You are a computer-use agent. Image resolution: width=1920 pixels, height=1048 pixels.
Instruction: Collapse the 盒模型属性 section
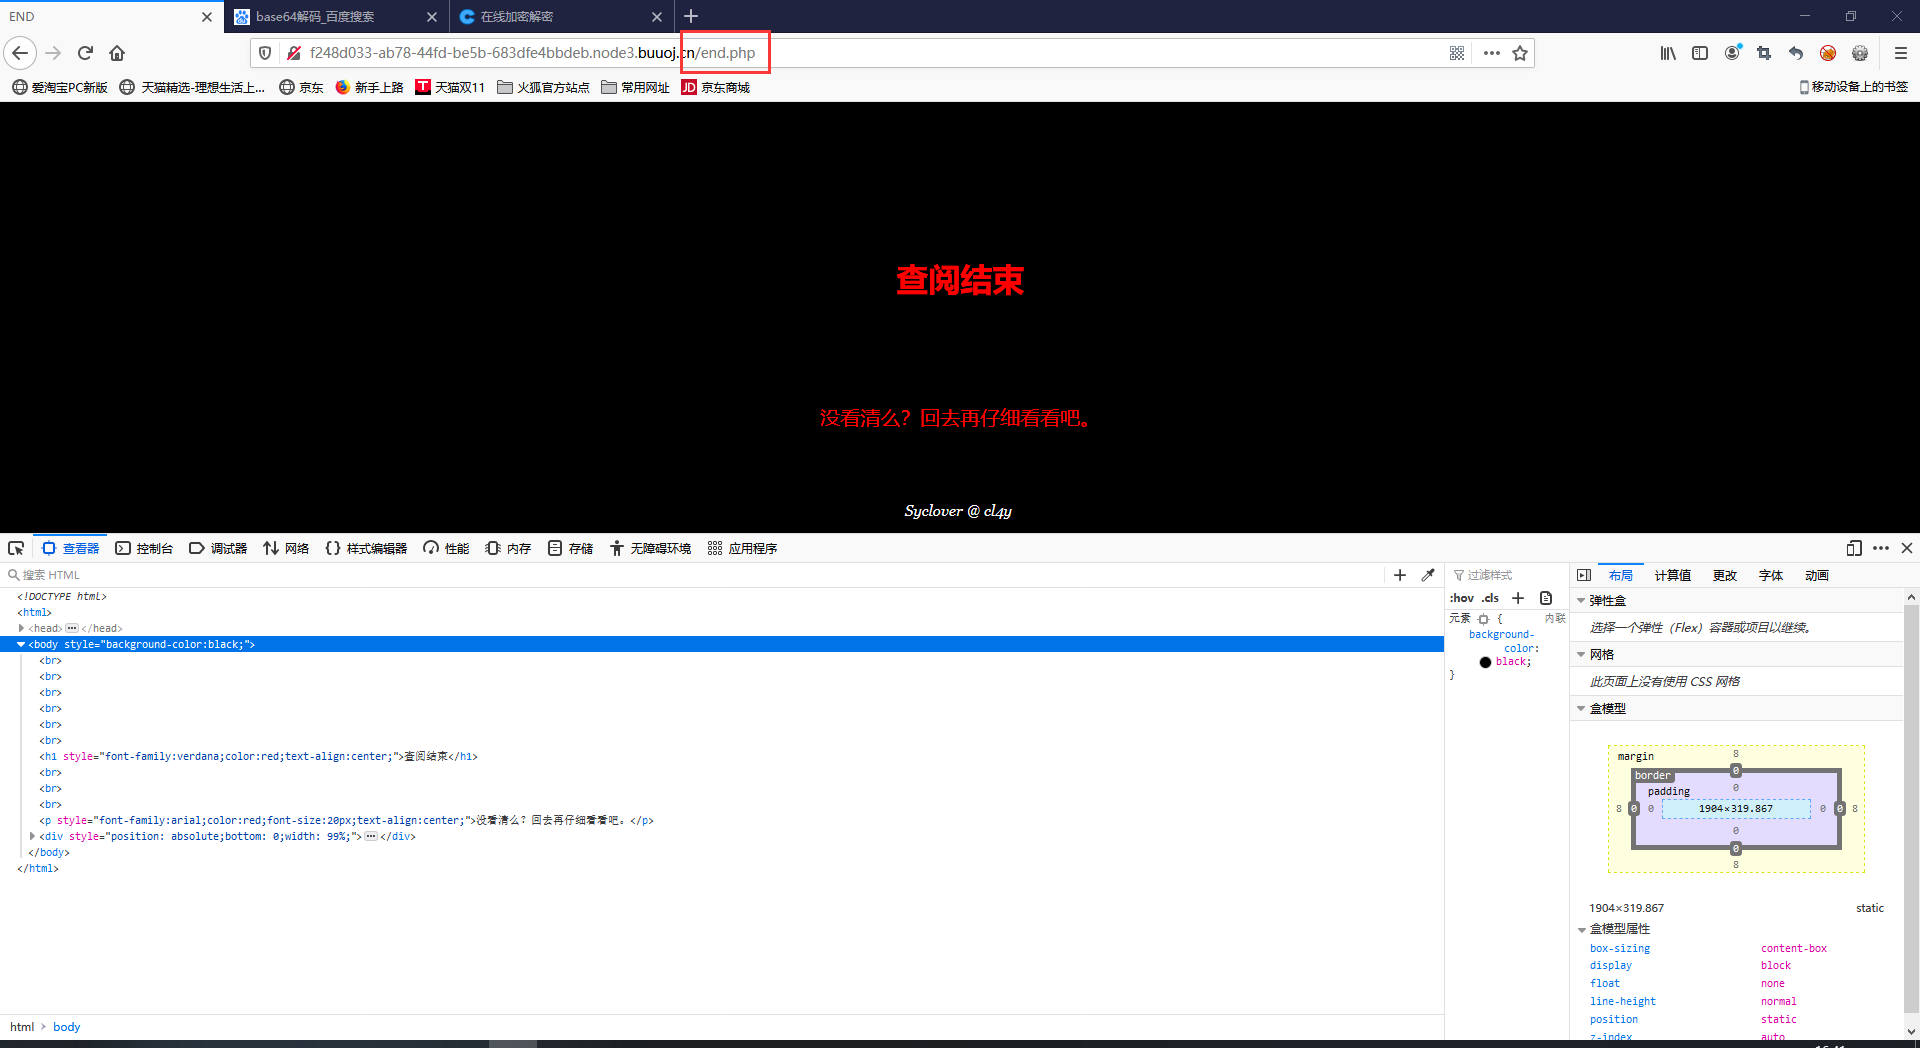point(1581,929)
